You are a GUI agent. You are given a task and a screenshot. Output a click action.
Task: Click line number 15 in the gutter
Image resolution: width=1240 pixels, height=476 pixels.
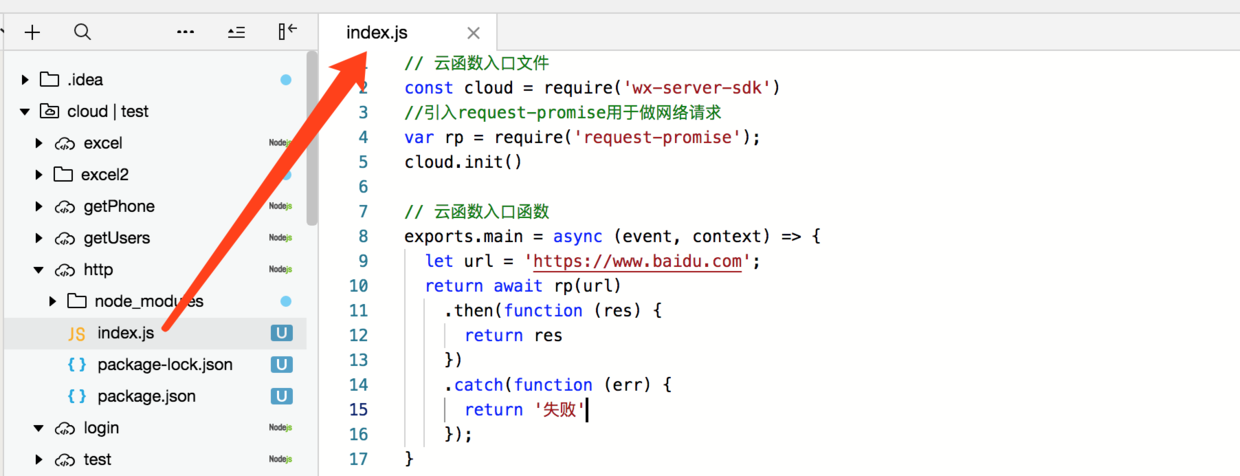pyautogui.click(x=359, y=409)
